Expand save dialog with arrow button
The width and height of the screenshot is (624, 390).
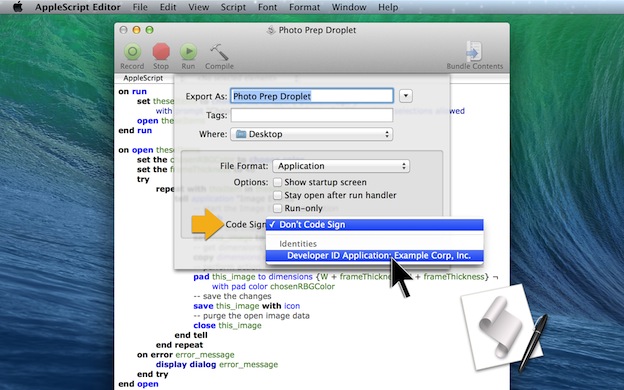pos(406,96)
